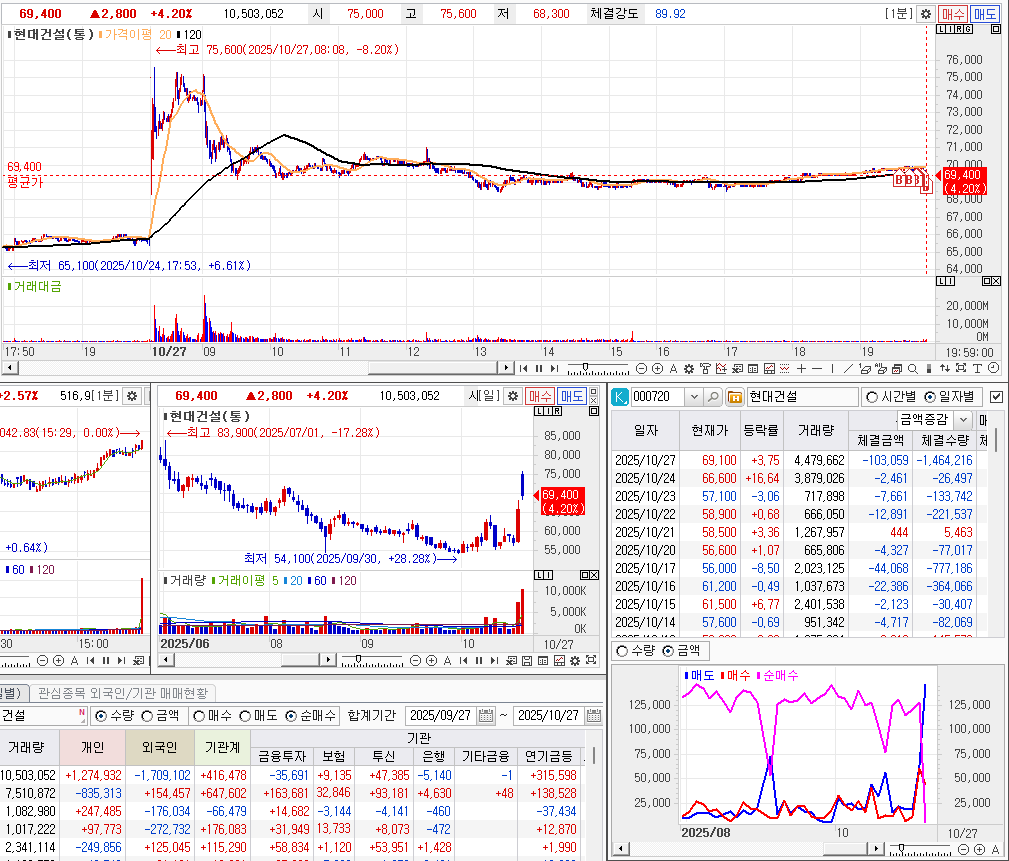1009x861 pixels.
Task: Switch to 관심종목 외국인/기관 매매현황 tab
Action: (x=123, y=693)
